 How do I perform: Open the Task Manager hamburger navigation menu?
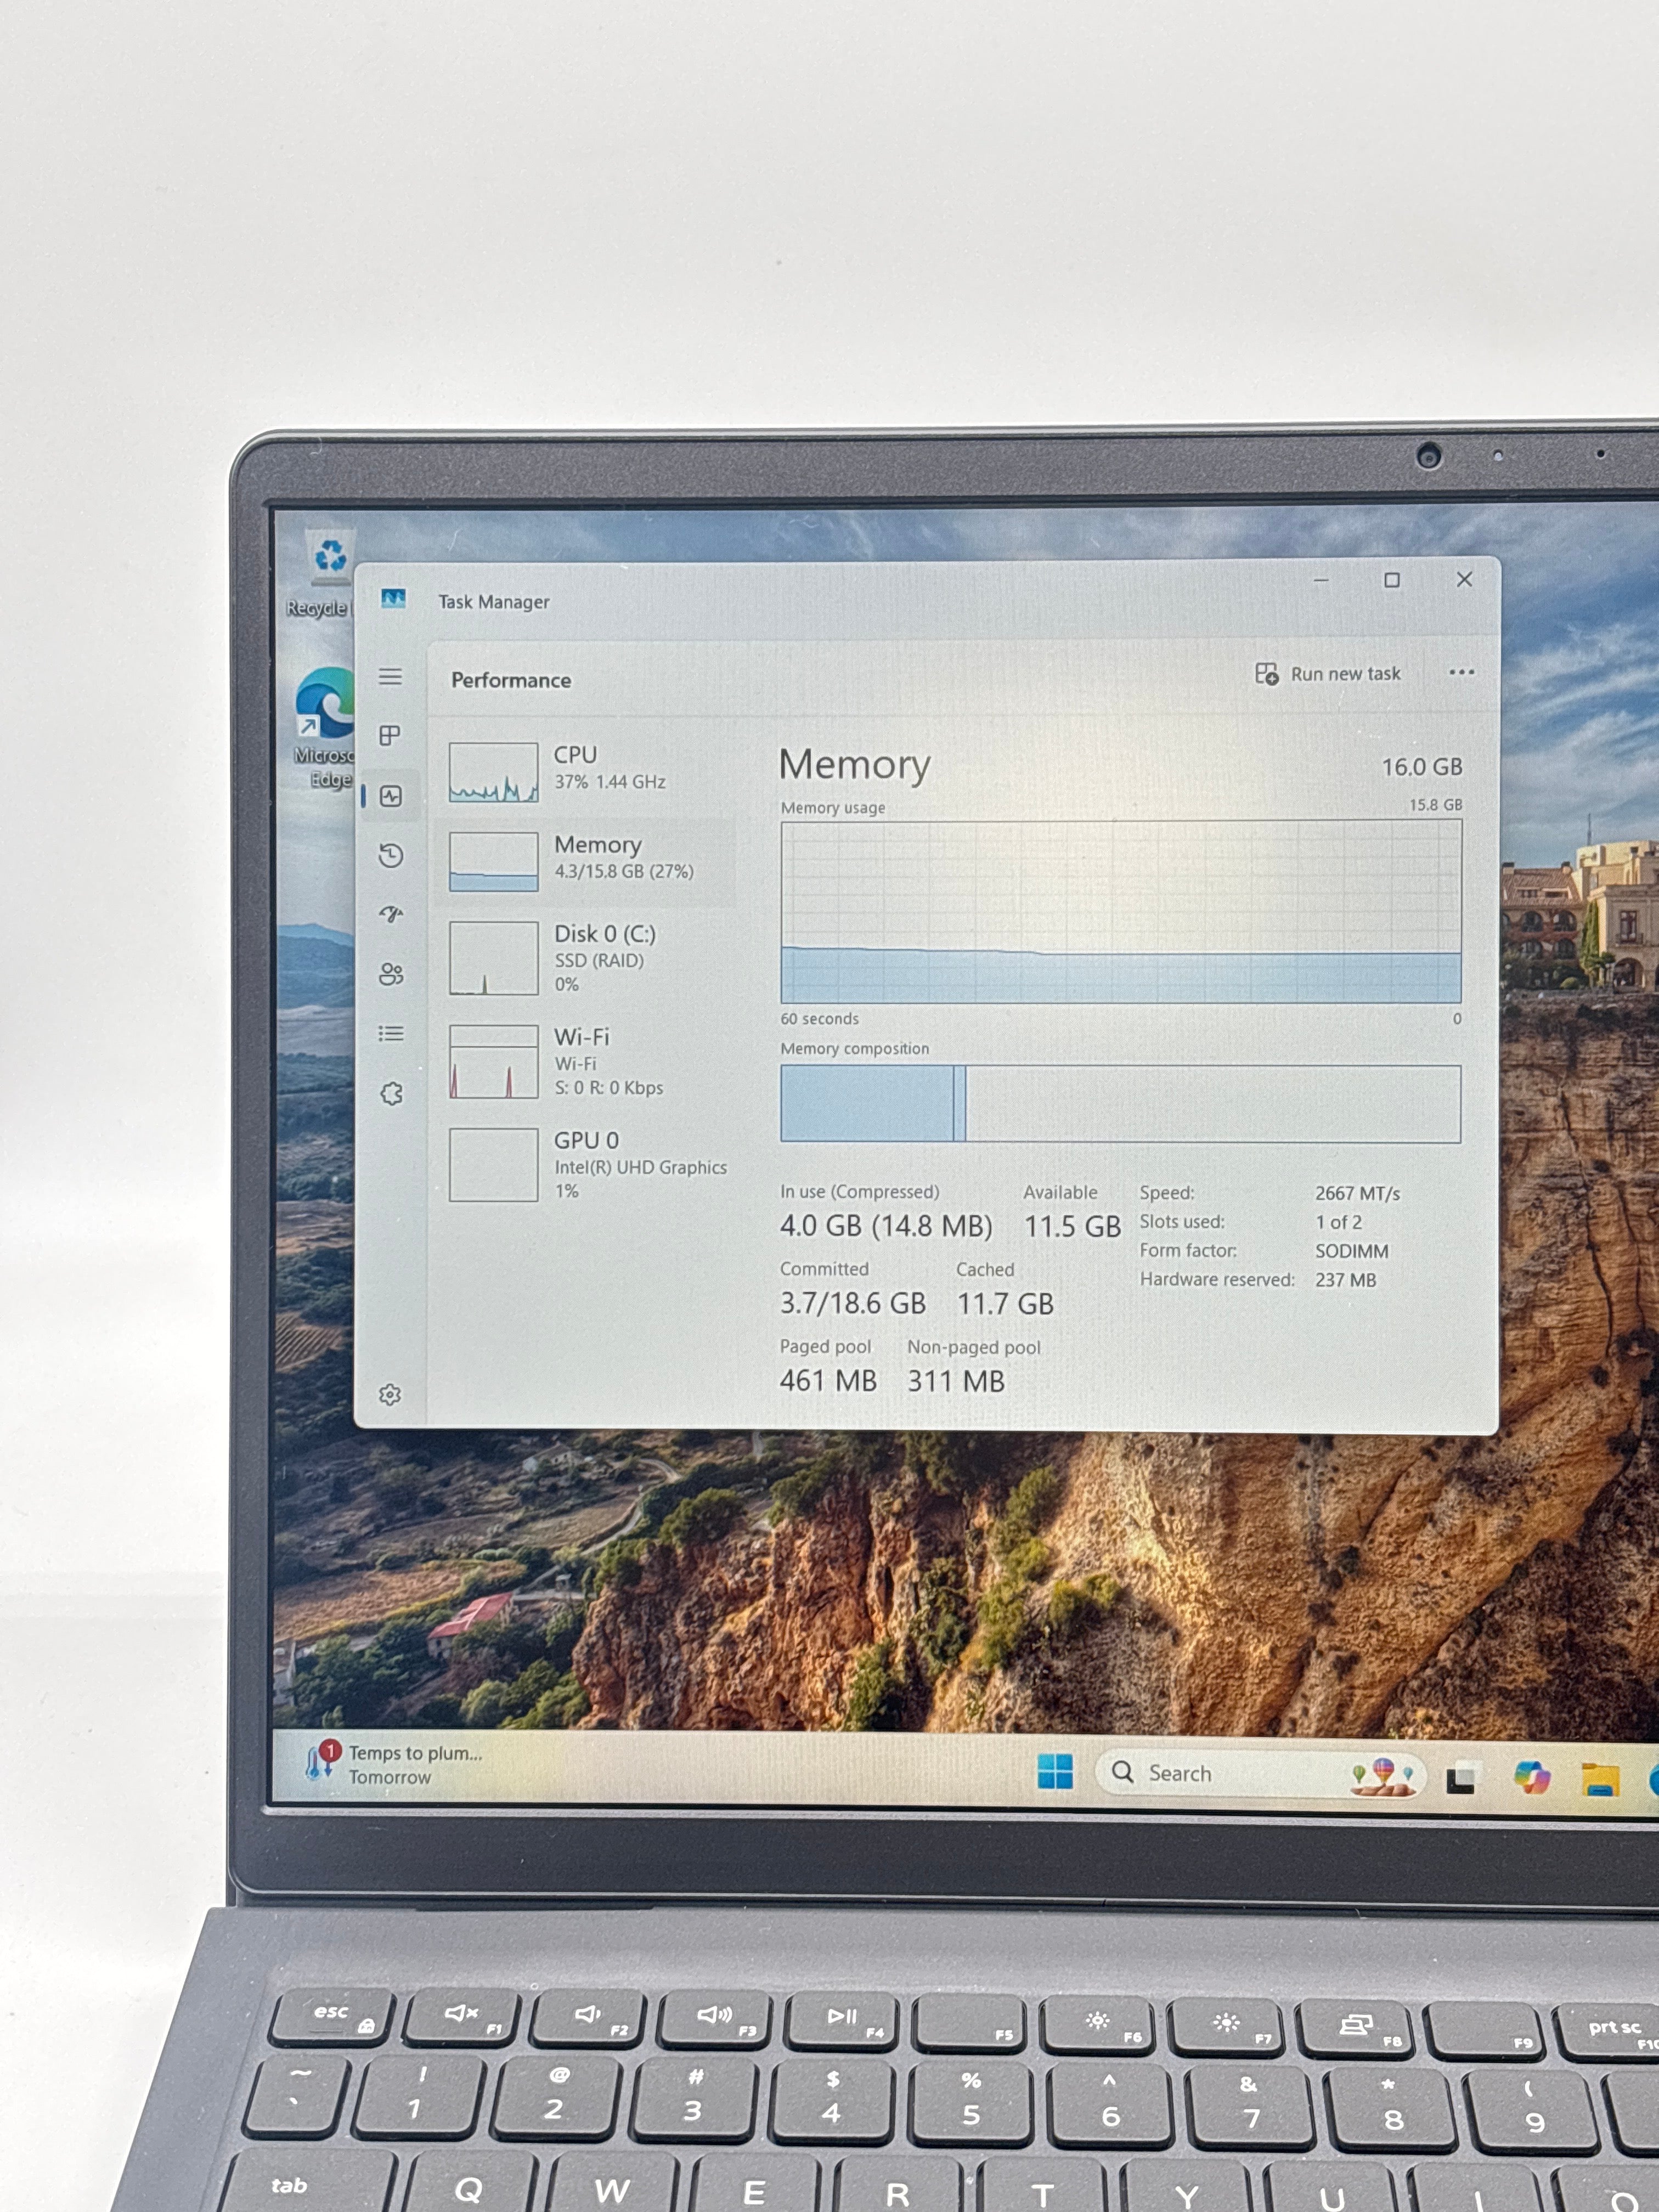point(391,677)
